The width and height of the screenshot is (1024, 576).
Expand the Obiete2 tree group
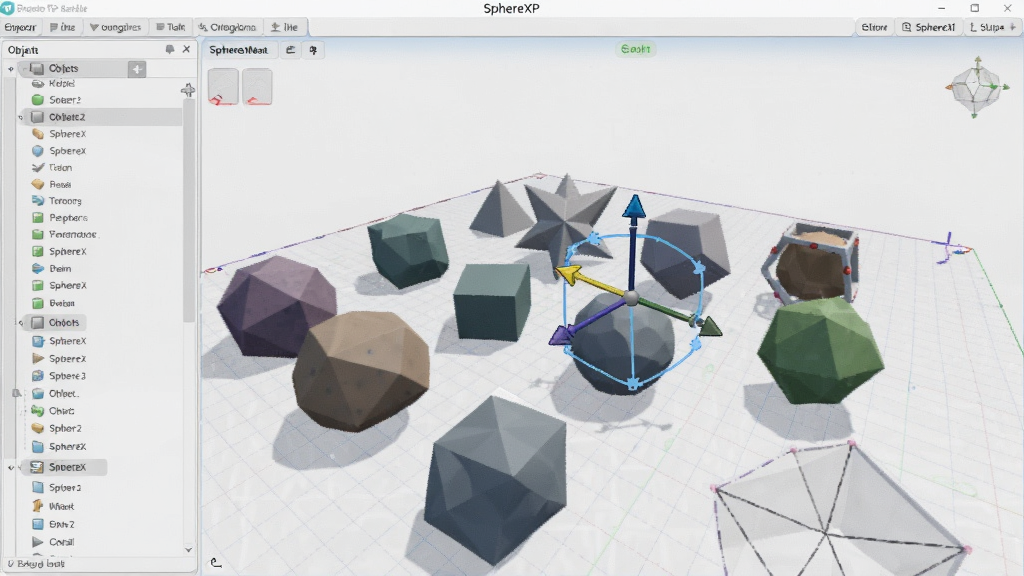pyautogui.click(x=21, y=118)
